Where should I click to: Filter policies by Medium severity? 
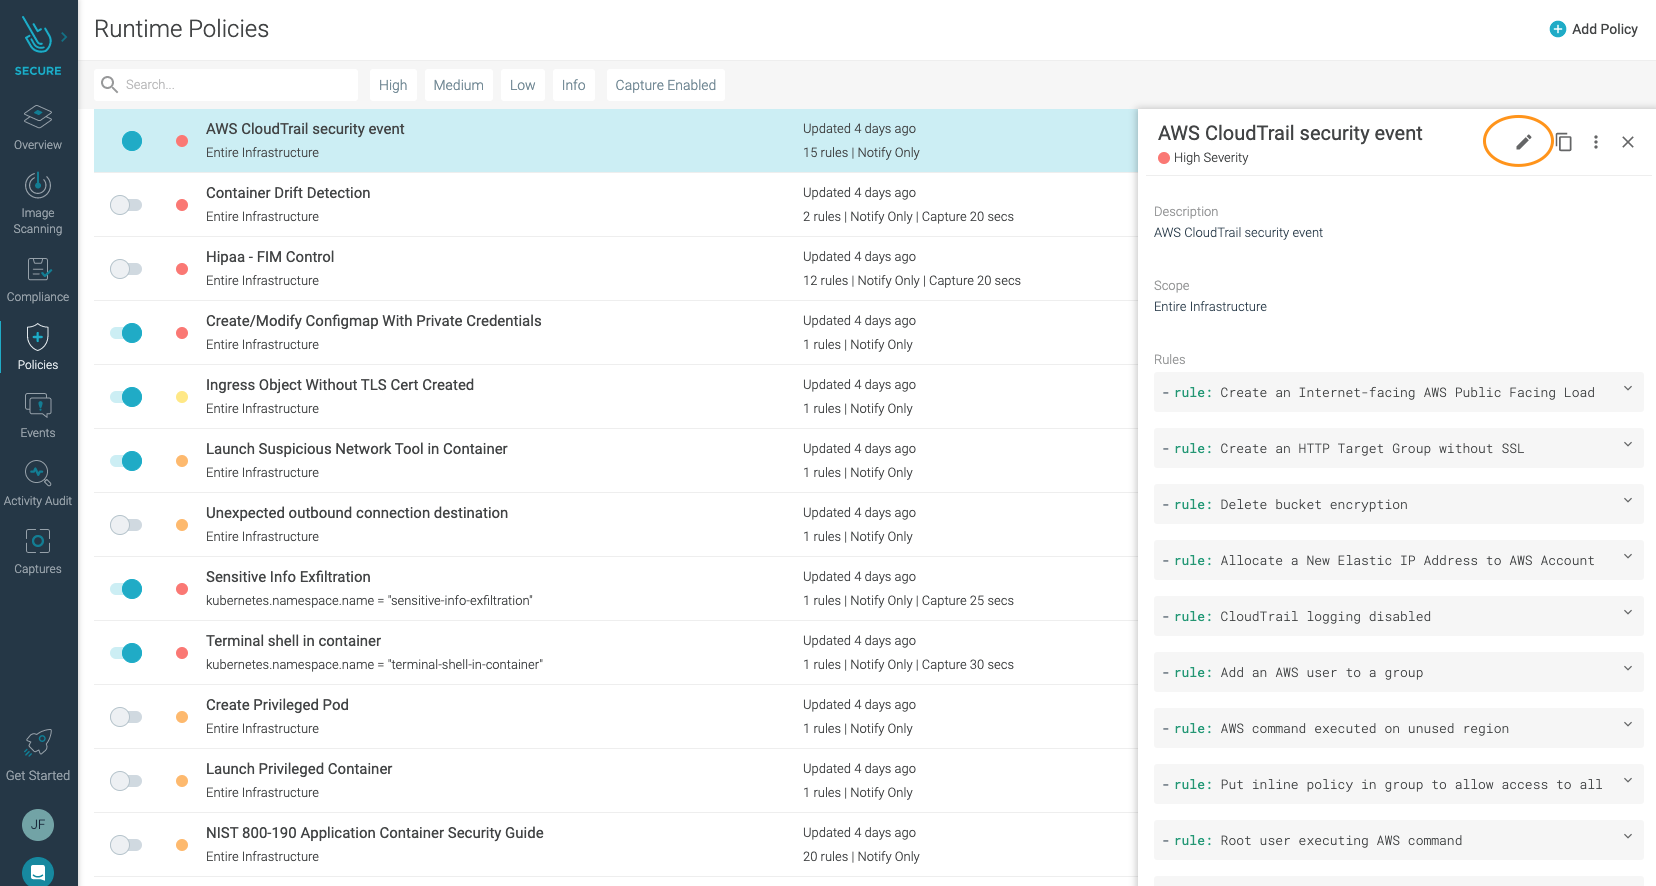pyautogui.click(x=458, y=85)
